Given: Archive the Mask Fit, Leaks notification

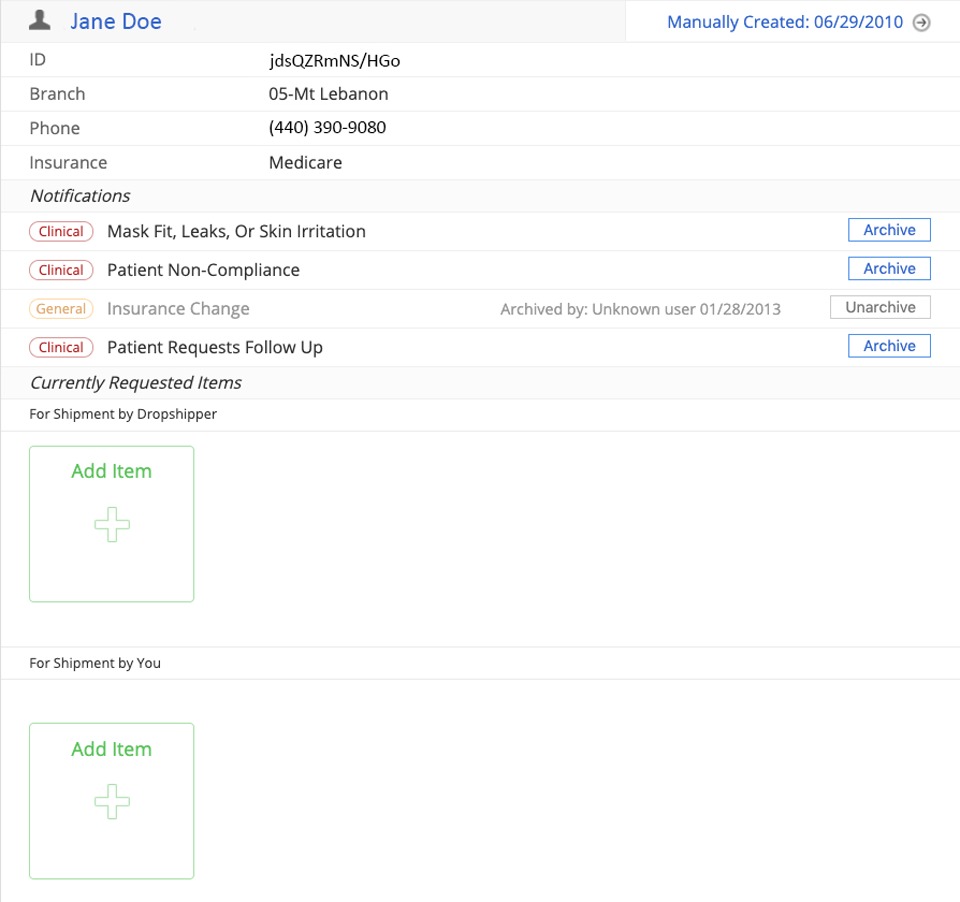Looking at the screenshot, I should click(x=889, y=230).
